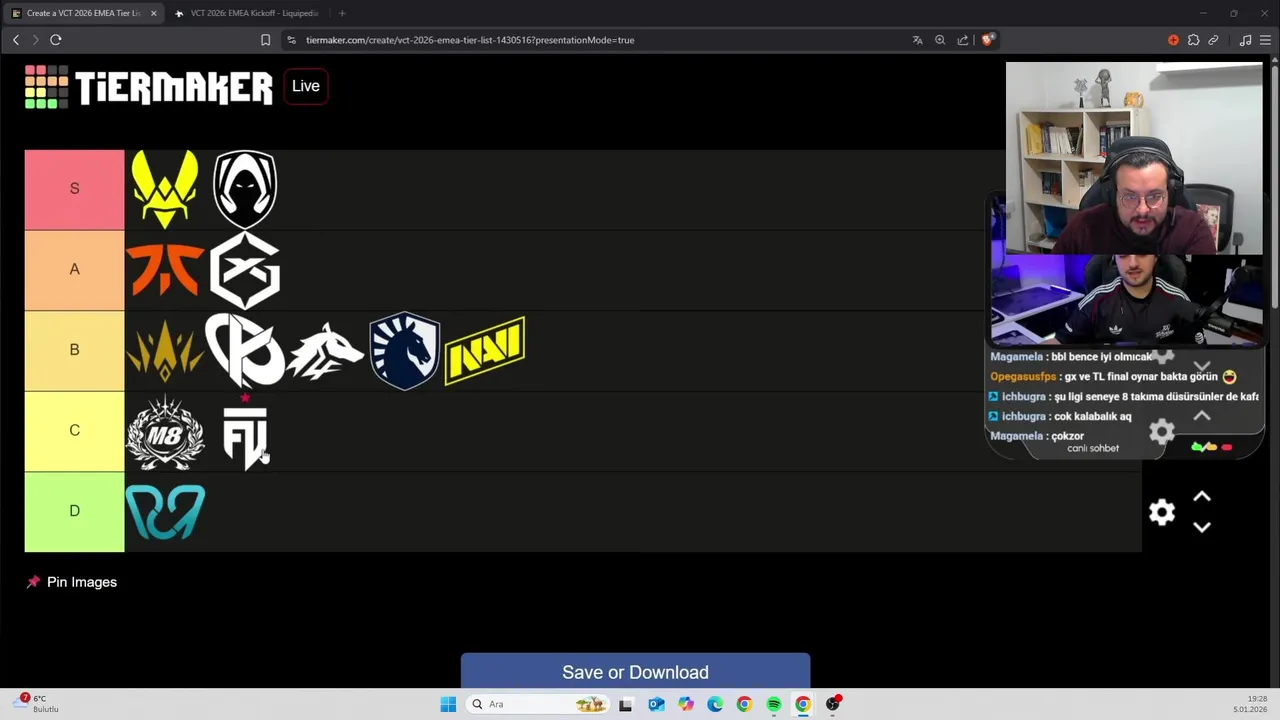
Task: Open settings gear for the D tier row
Action: coord(1162,512)
